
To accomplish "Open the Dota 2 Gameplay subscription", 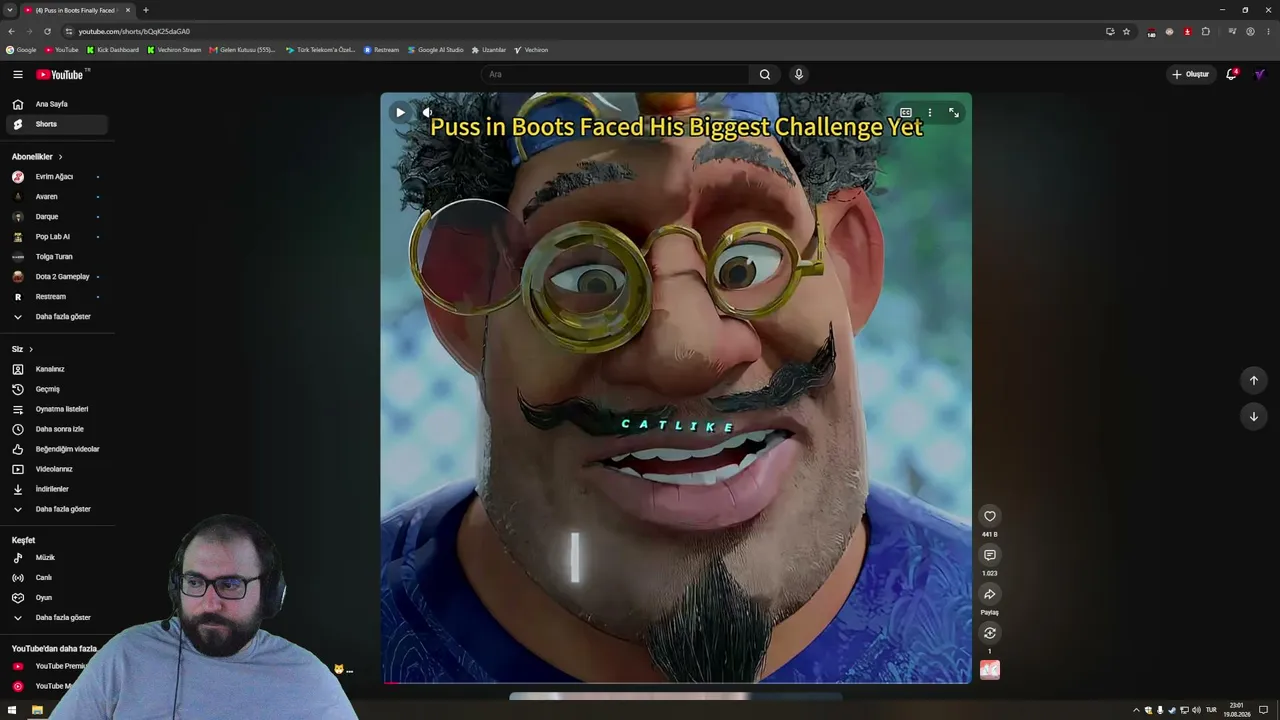I will pos(57,277).
